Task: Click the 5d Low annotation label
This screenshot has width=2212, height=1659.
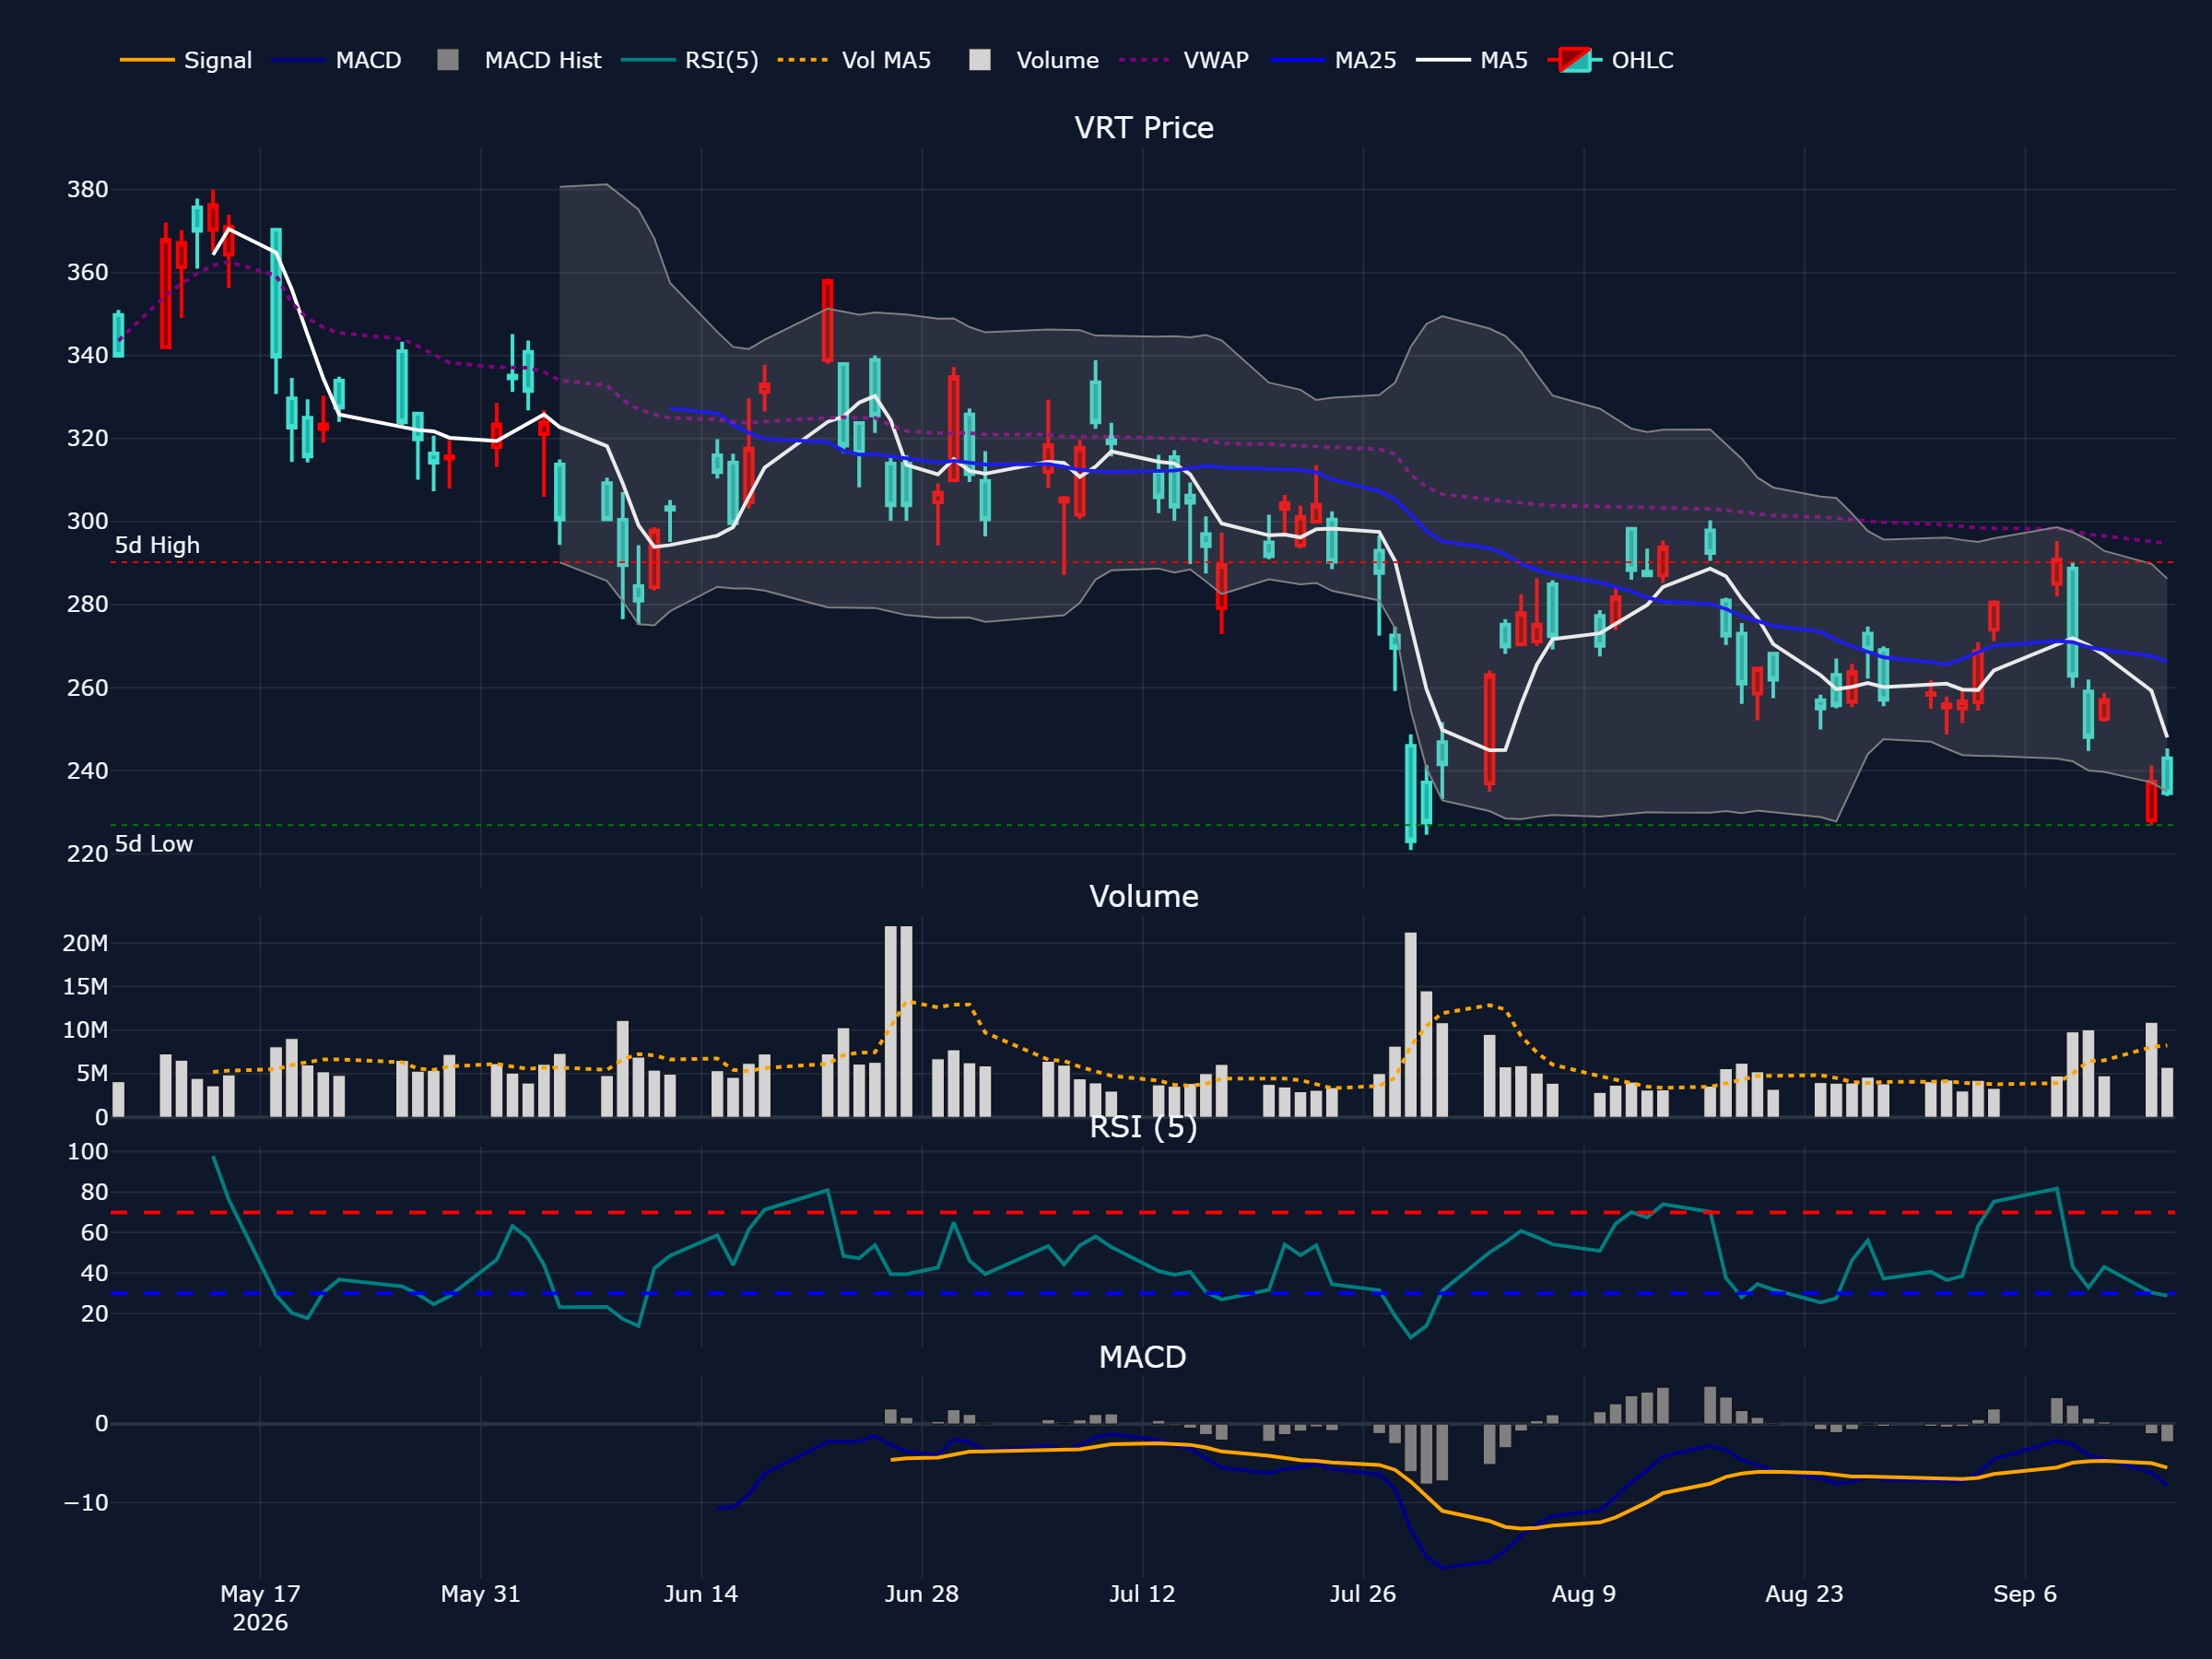Action: 154,844
